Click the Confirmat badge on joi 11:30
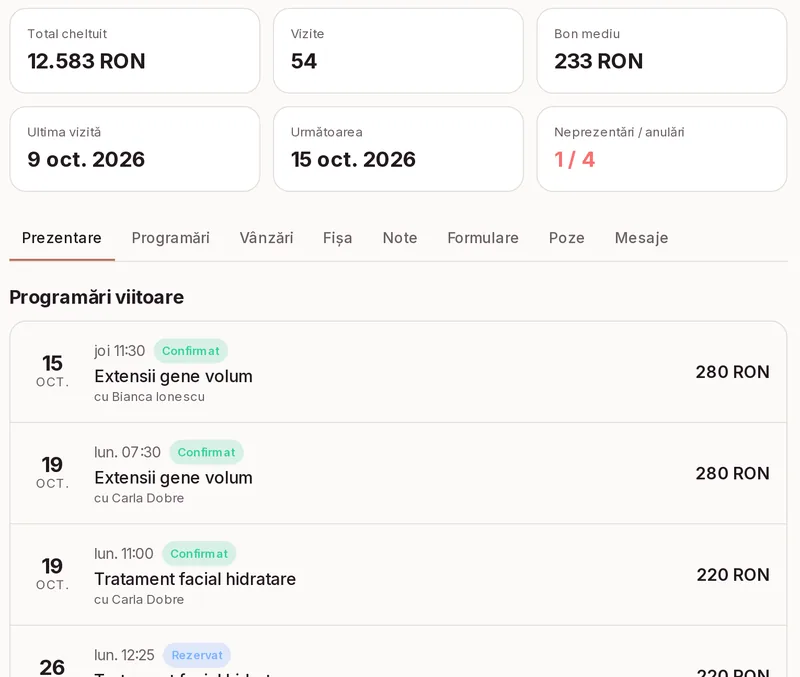The image size is (800, 677). (x=190, y=351)
